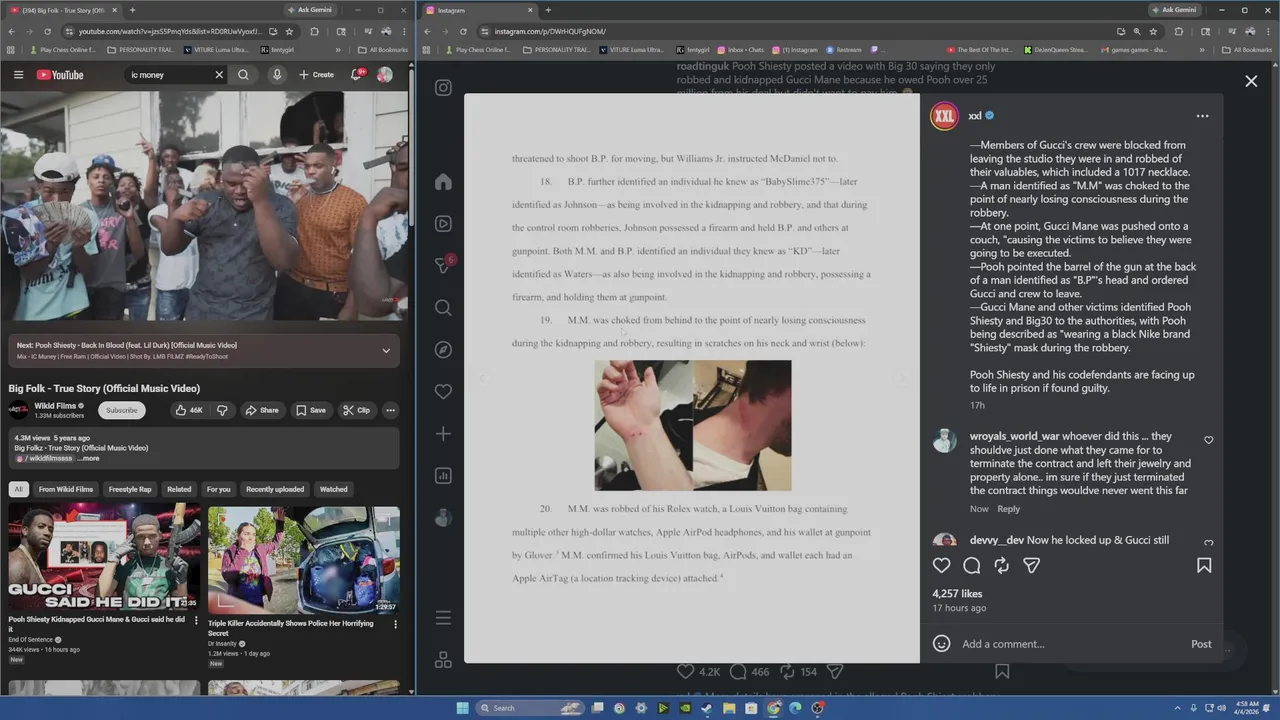The width and height of the screenshot is (1280, 720).
Task: Open 'Gucci Said He Did It' thumbnail
Action: (104, 559)
